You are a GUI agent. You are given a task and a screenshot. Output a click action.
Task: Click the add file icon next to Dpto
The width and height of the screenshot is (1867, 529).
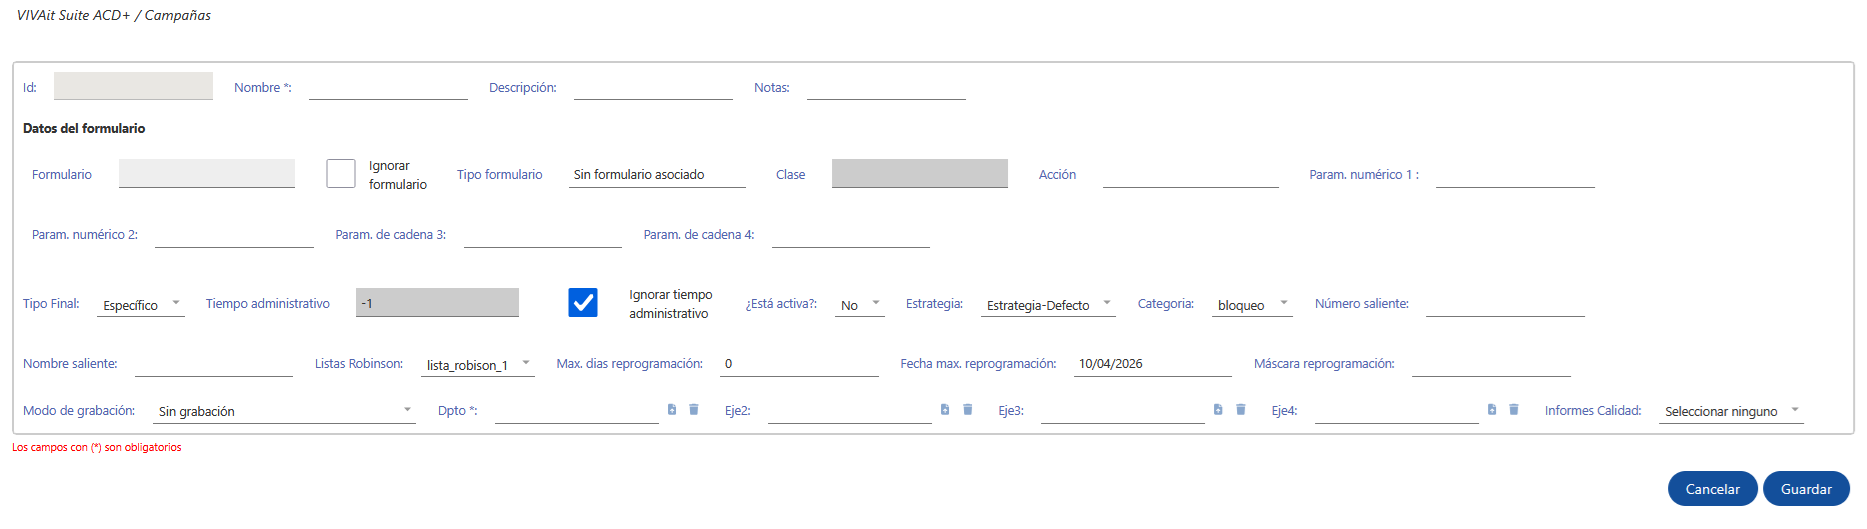tap(672, 410)
